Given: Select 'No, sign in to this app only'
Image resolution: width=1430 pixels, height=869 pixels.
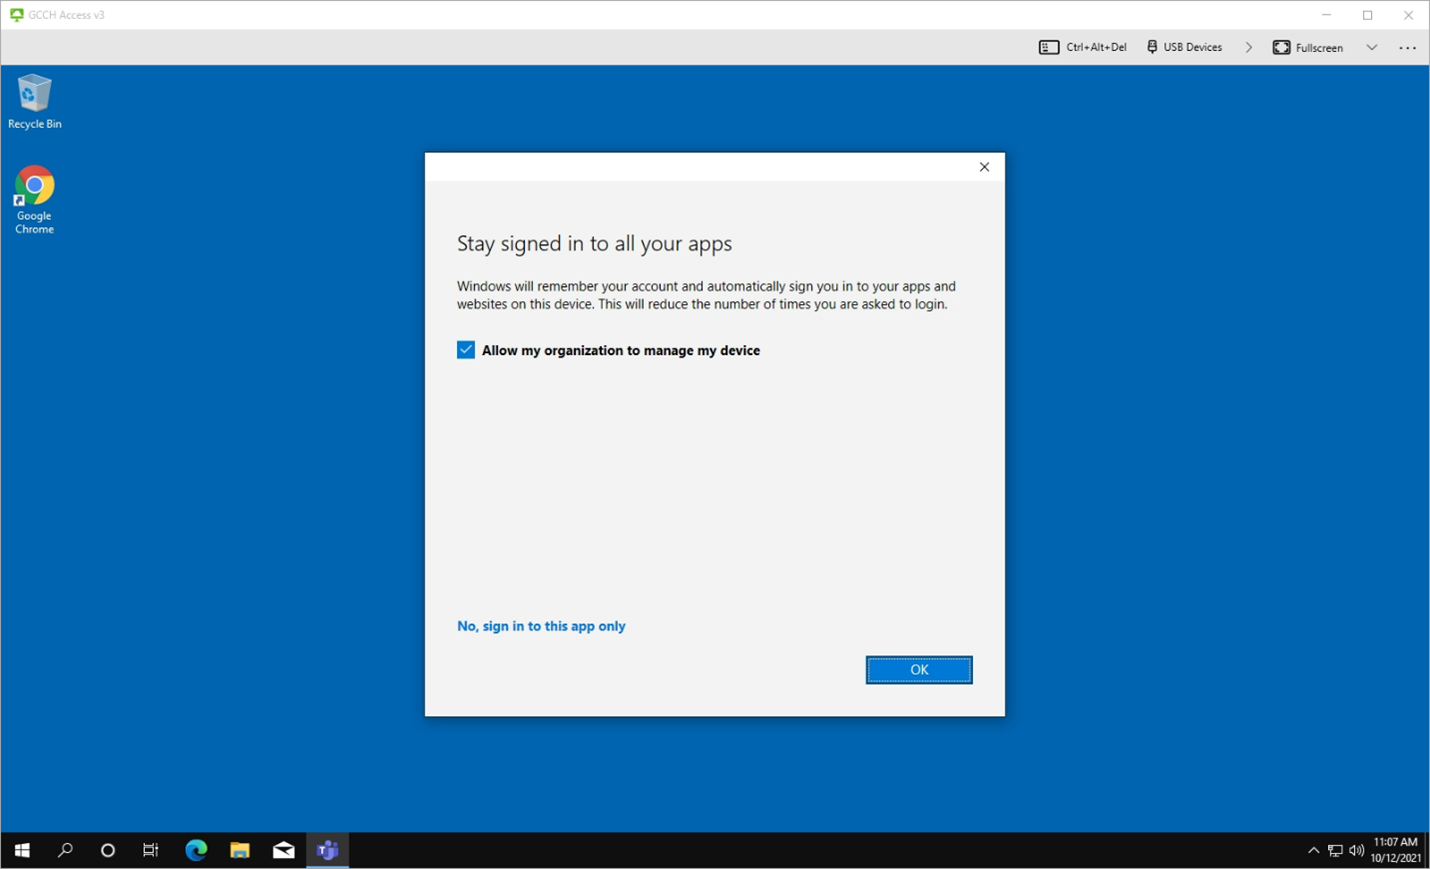Looking at the screenshot, I should pyautogui.click(x=541, y=625).
